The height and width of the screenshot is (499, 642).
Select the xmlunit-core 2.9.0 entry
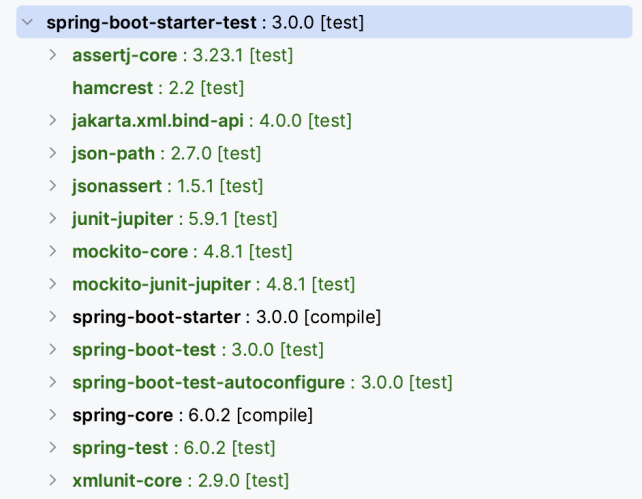[180, 480]
